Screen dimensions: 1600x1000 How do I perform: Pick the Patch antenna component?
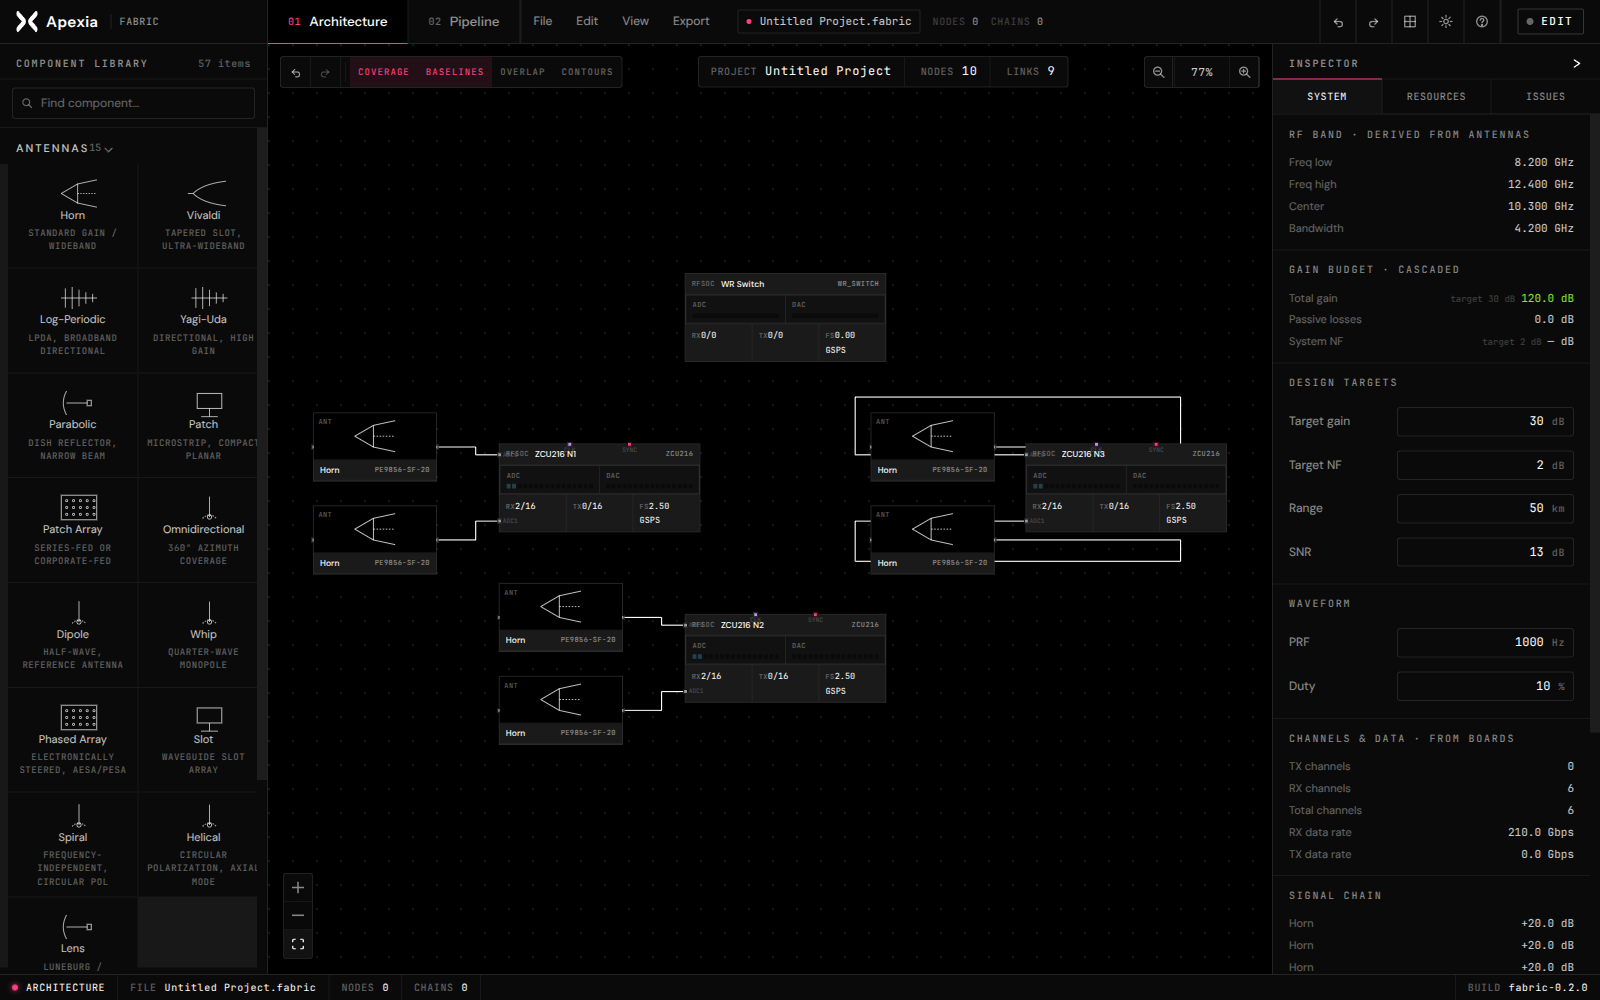click(203, 426)
